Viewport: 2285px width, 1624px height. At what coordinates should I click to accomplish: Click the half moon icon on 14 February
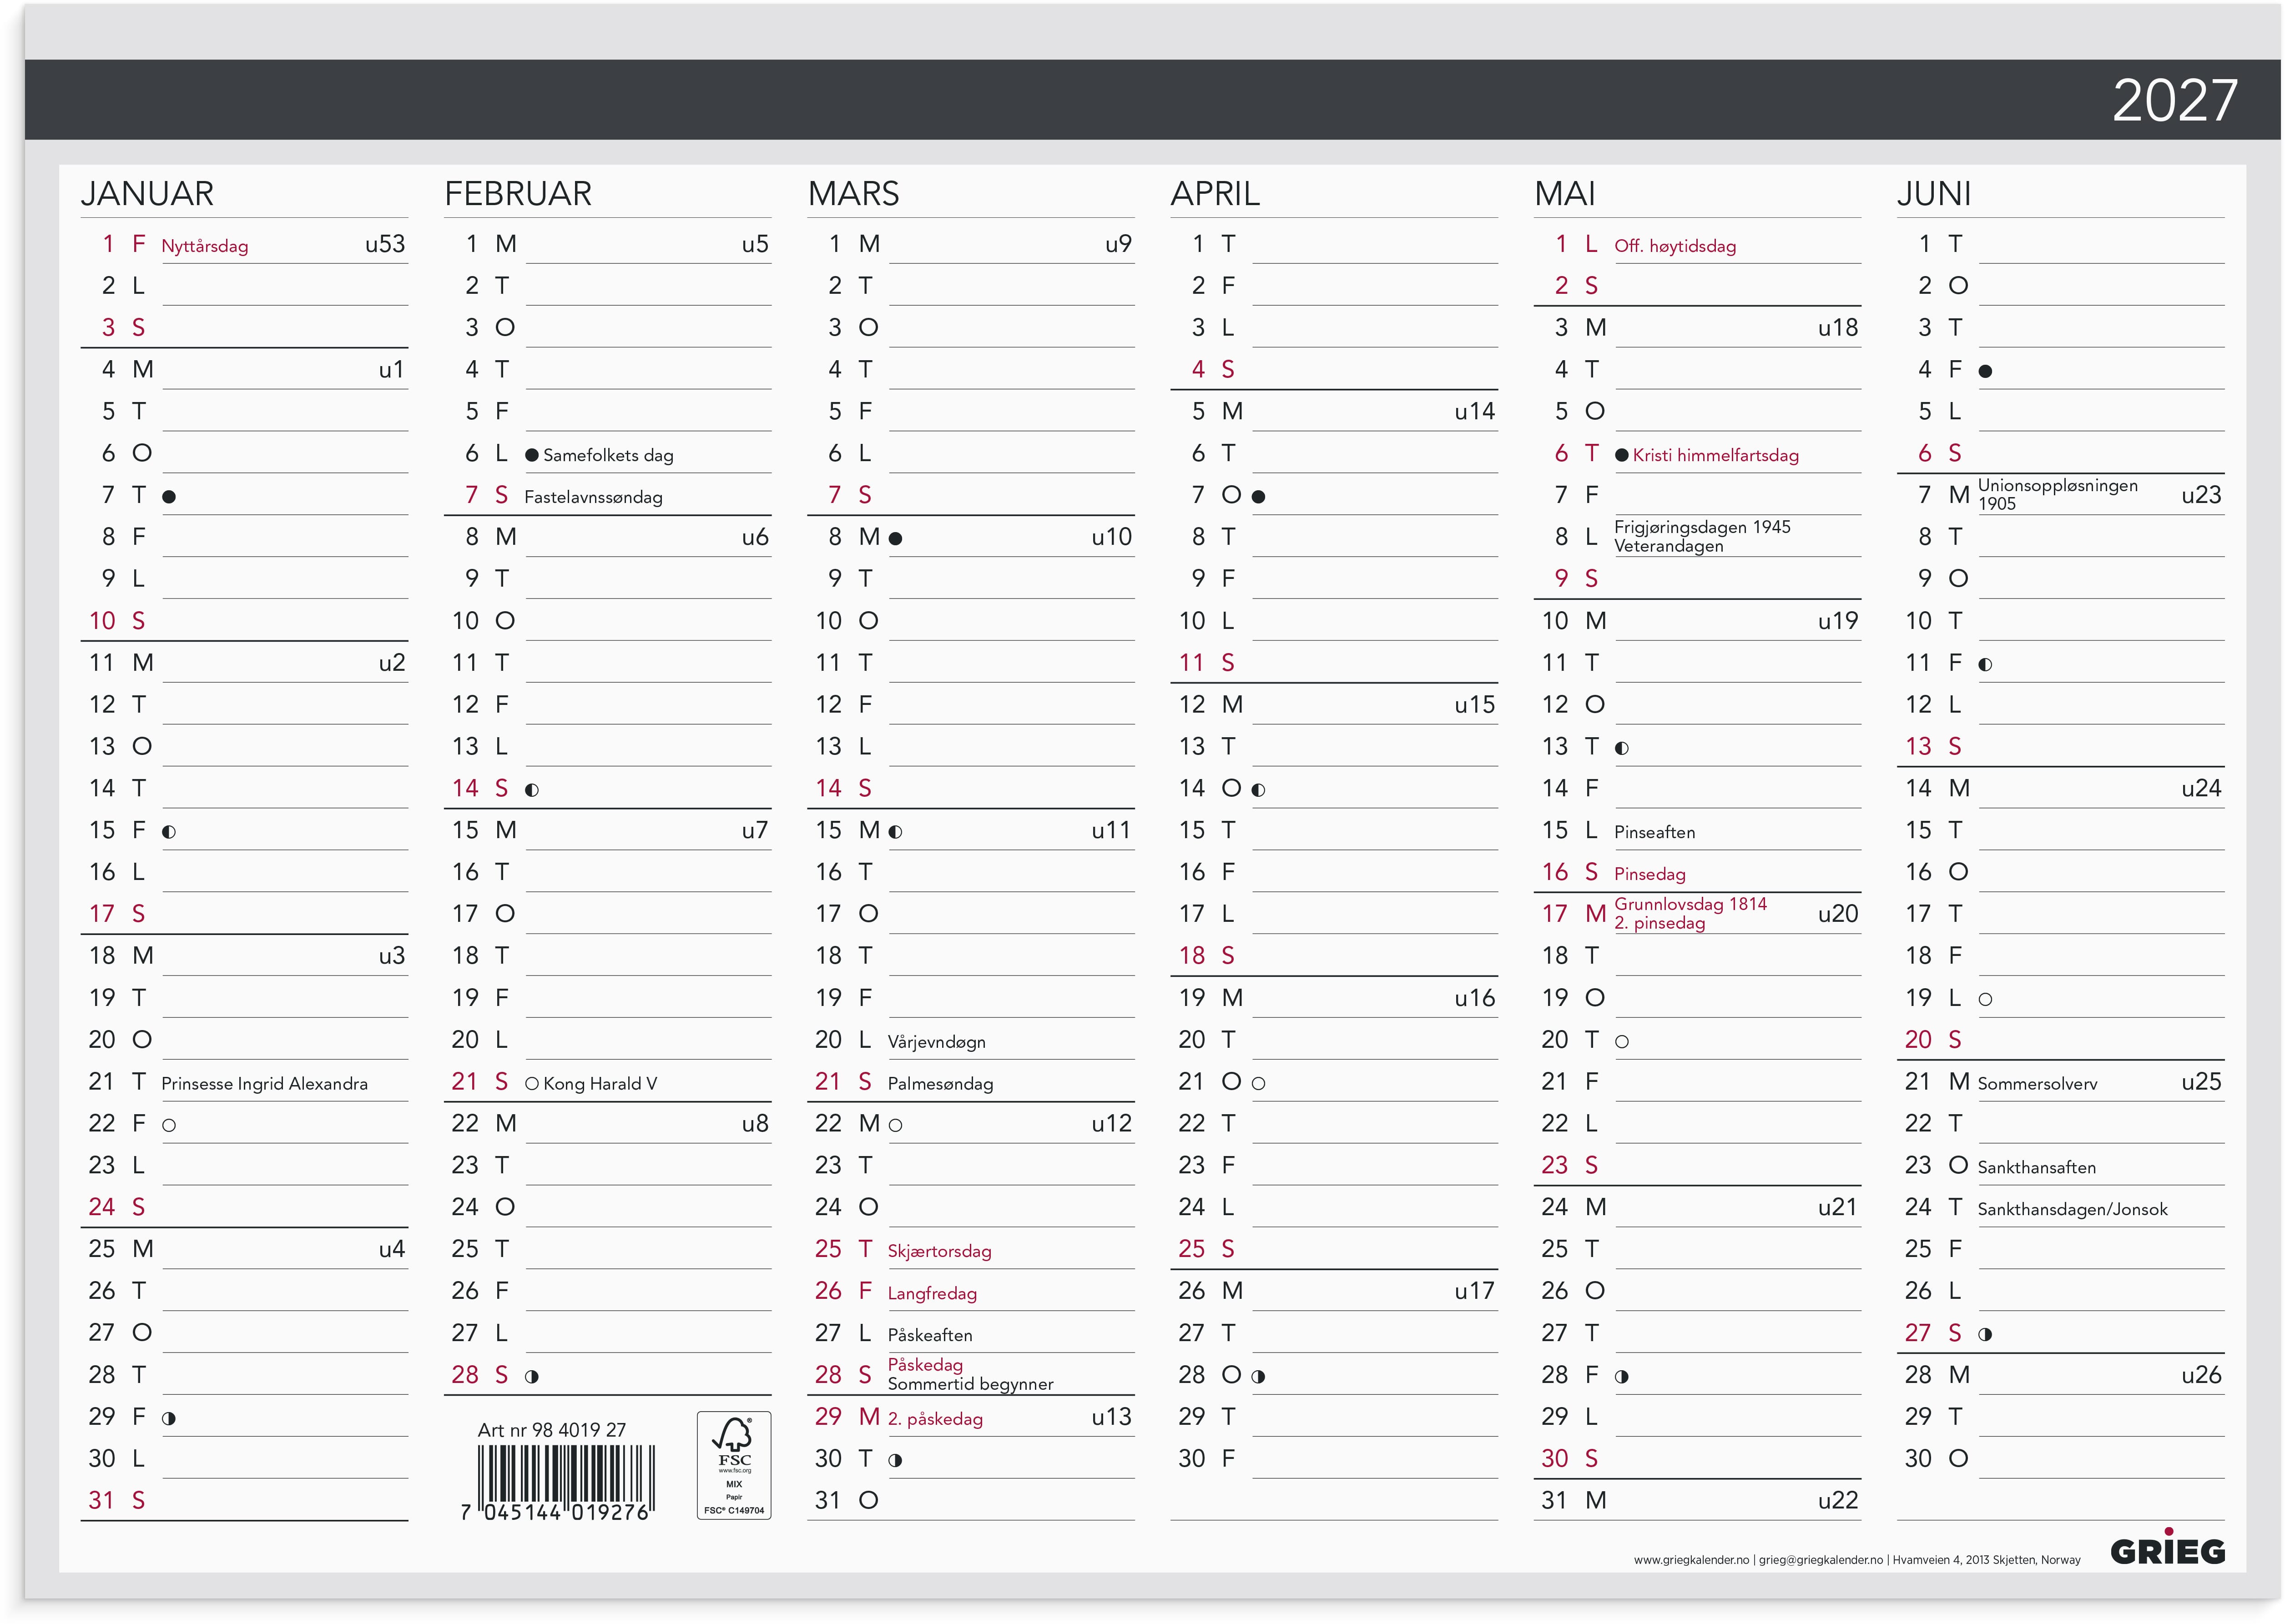coord(532,790)
